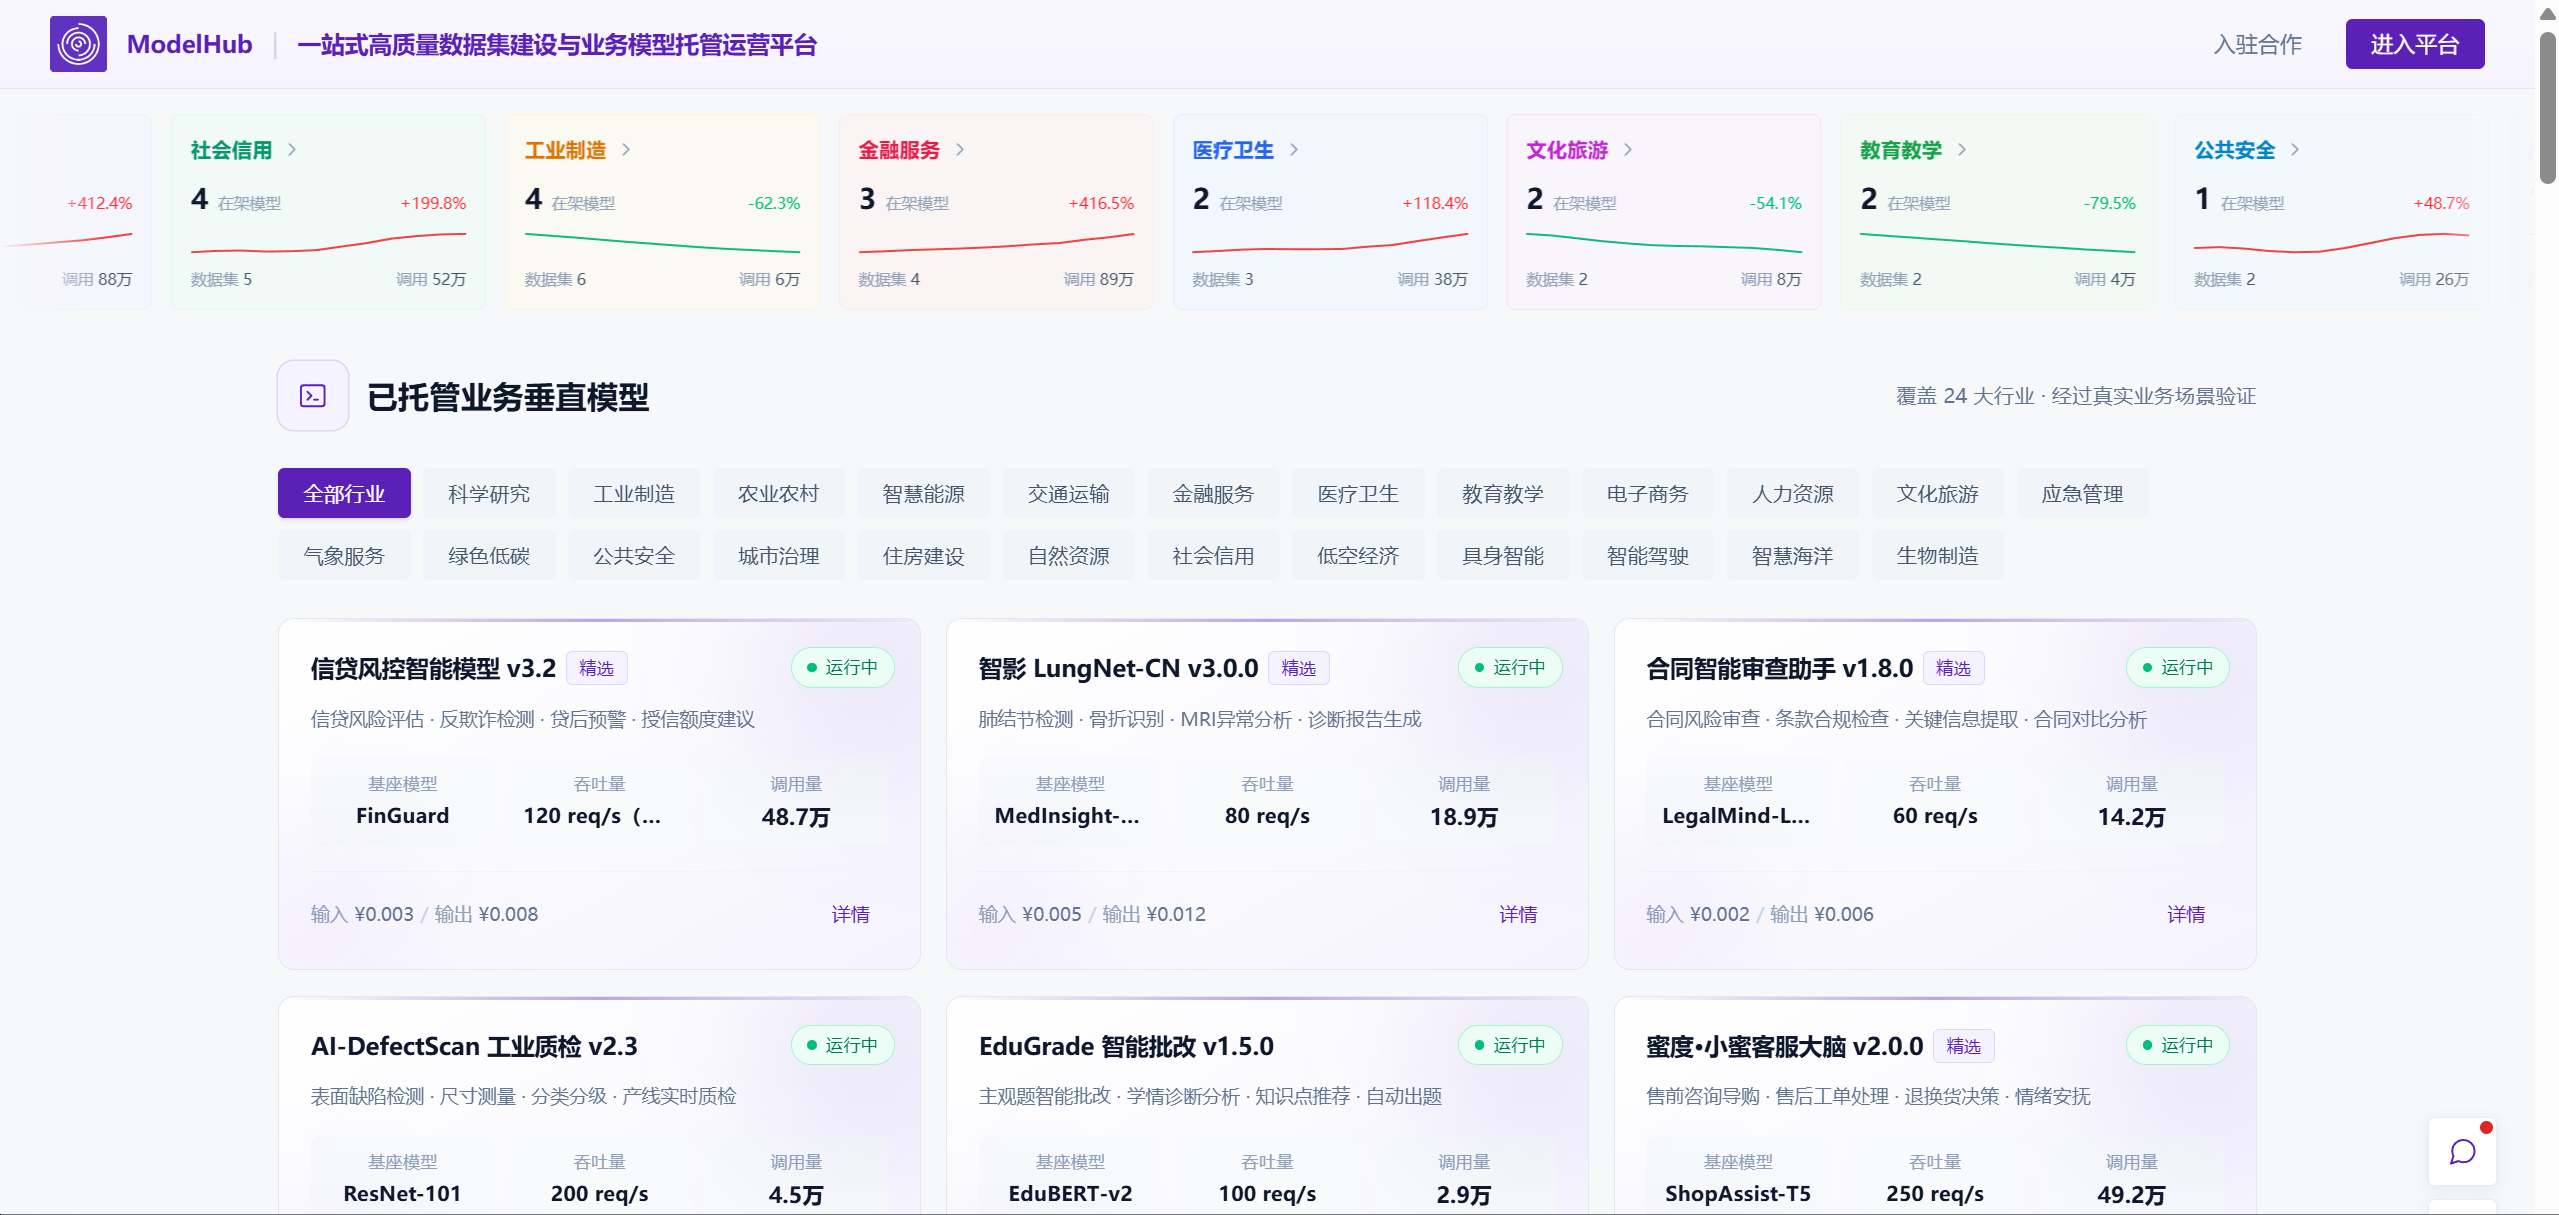Viewport: 2559px width, 1215px height.
Task: Click the 进入平台 button
Action: [2415, 44]
